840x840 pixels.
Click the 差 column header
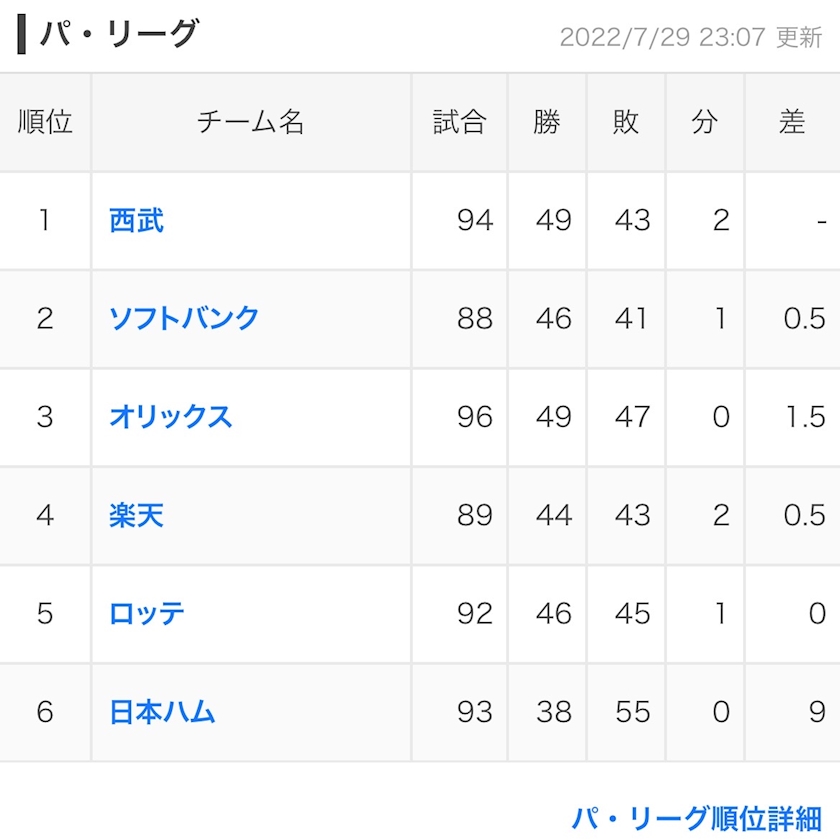click(792, 122)
